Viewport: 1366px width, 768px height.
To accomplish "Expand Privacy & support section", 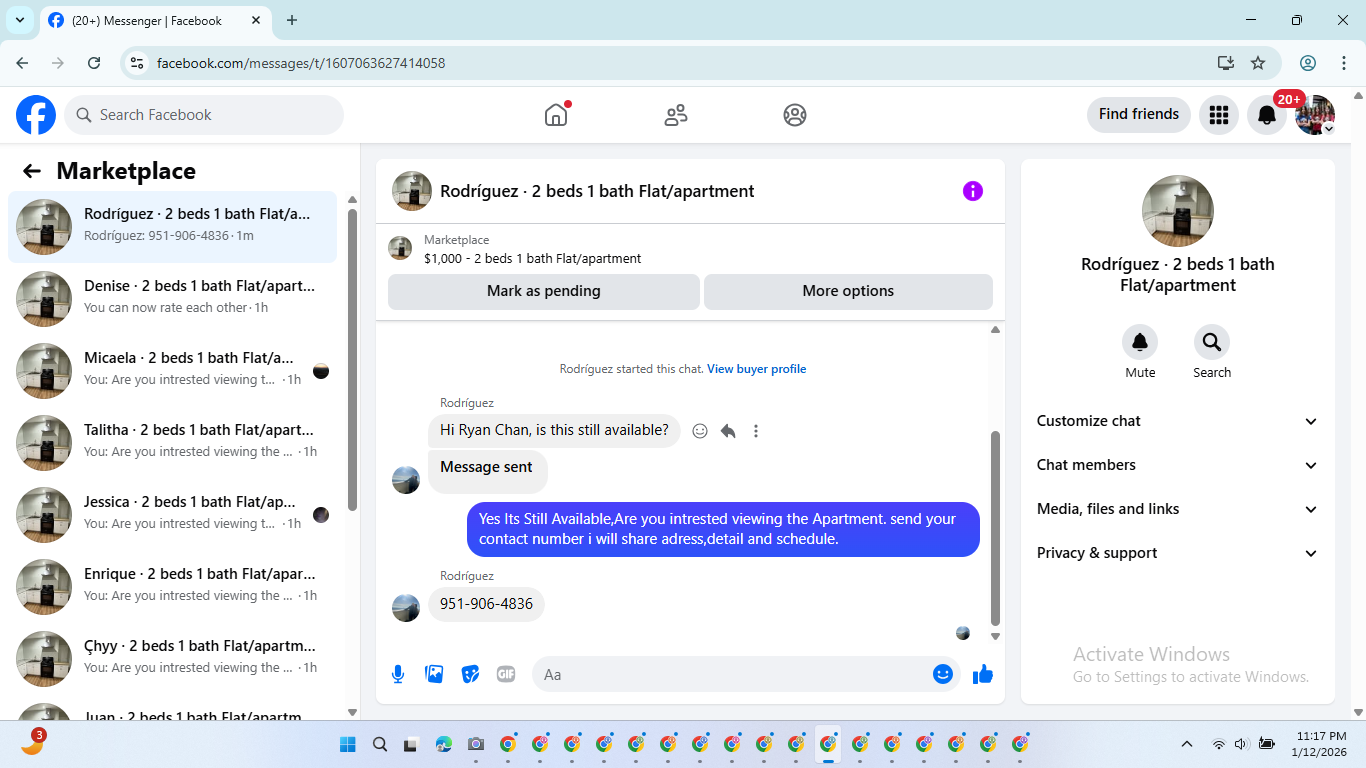I will 1177,553.
